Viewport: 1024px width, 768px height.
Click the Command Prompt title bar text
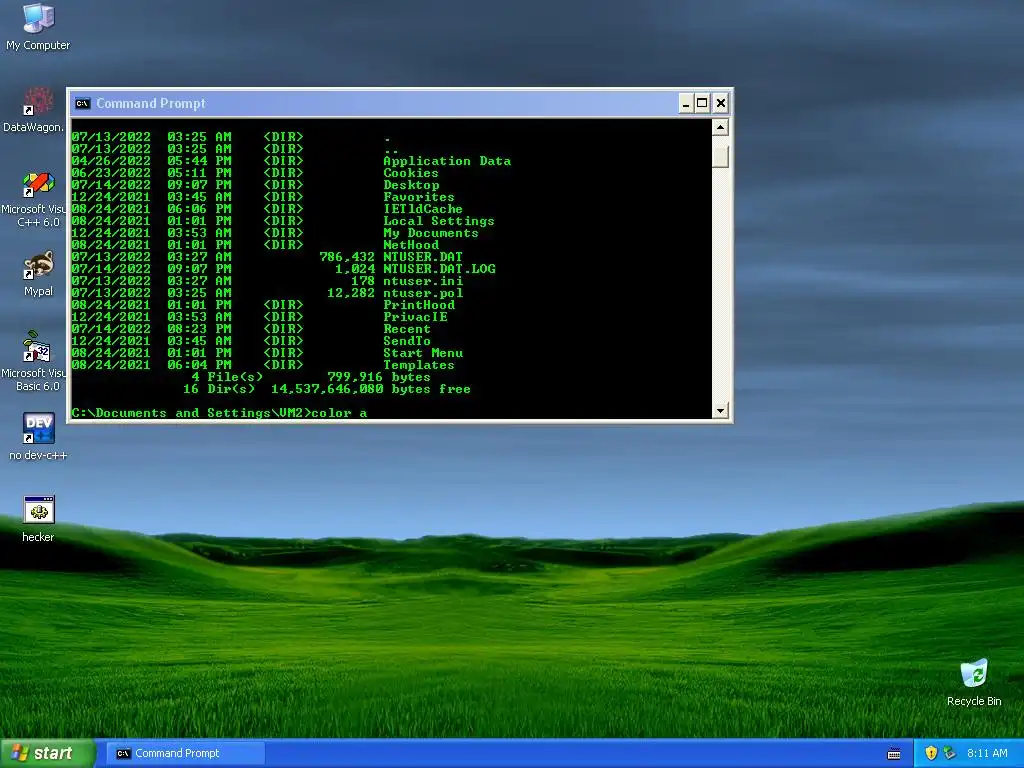click(151, 103)
